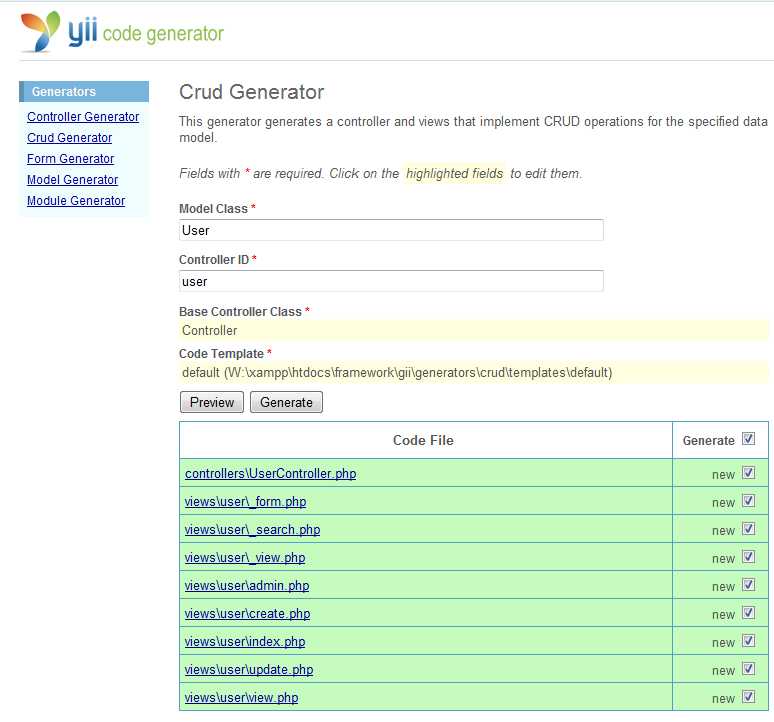Click the Crud Generator page heading

click(251, 92)
